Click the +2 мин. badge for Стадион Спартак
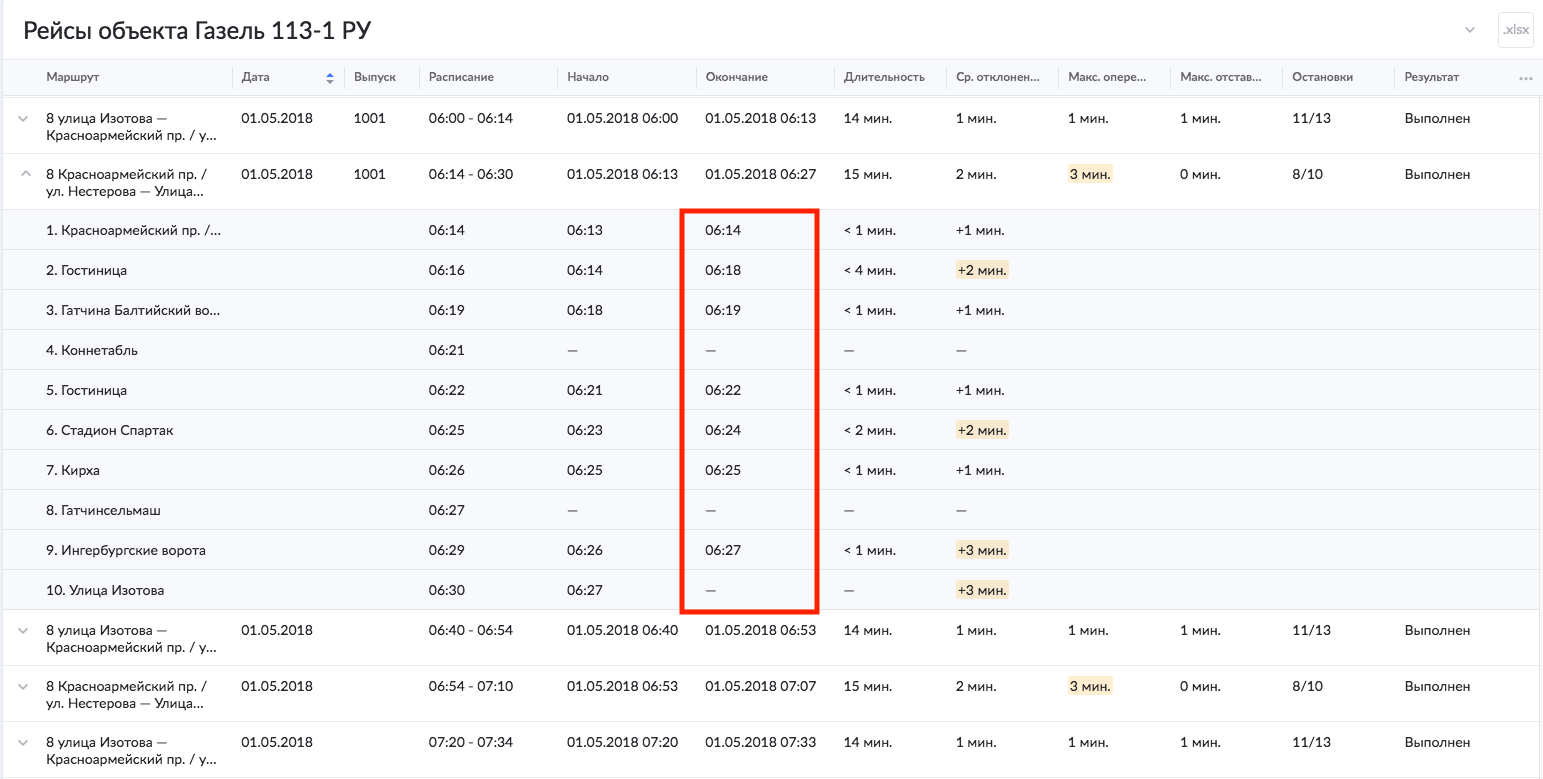The image size is (1543, 779). tap(981, 430)
